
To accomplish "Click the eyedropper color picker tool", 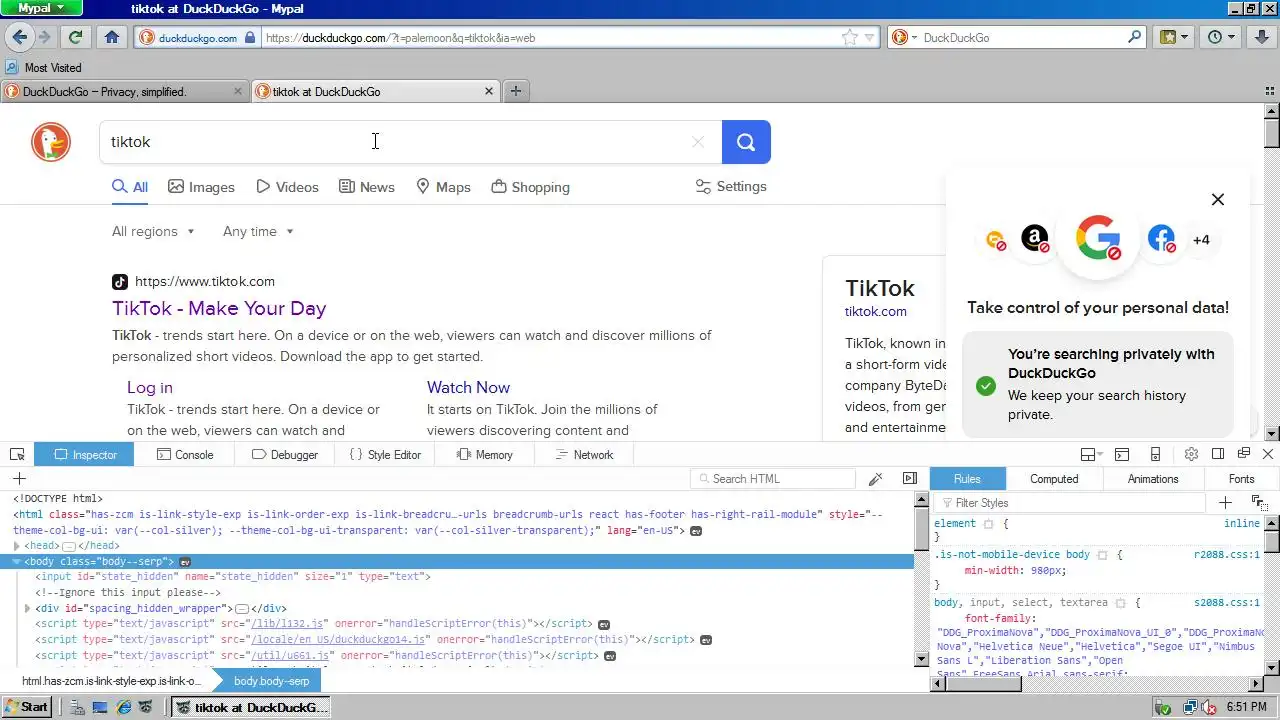I will click(875, 479).
